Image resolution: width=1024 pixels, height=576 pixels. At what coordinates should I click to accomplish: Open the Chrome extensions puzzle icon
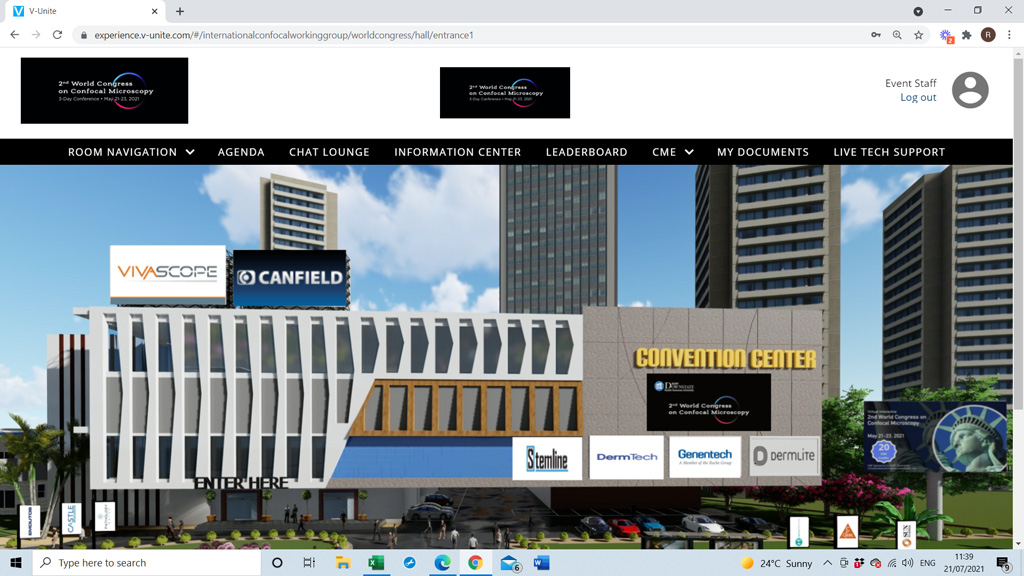pyautogui.click(x=967, y=35)
